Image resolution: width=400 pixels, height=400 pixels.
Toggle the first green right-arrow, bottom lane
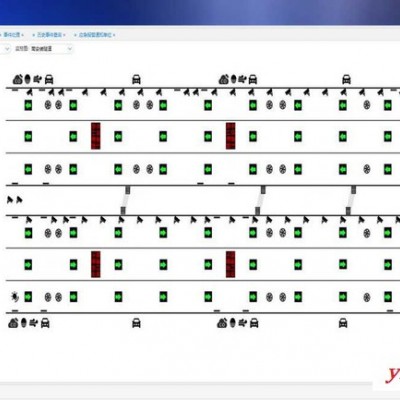pos(28,296)
